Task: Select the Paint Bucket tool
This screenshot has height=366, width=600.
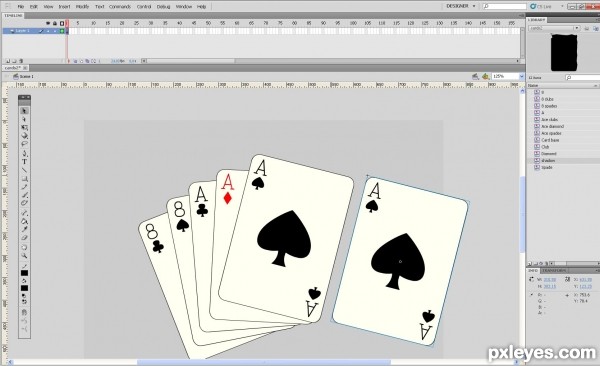Action: (x=24, y=221)
